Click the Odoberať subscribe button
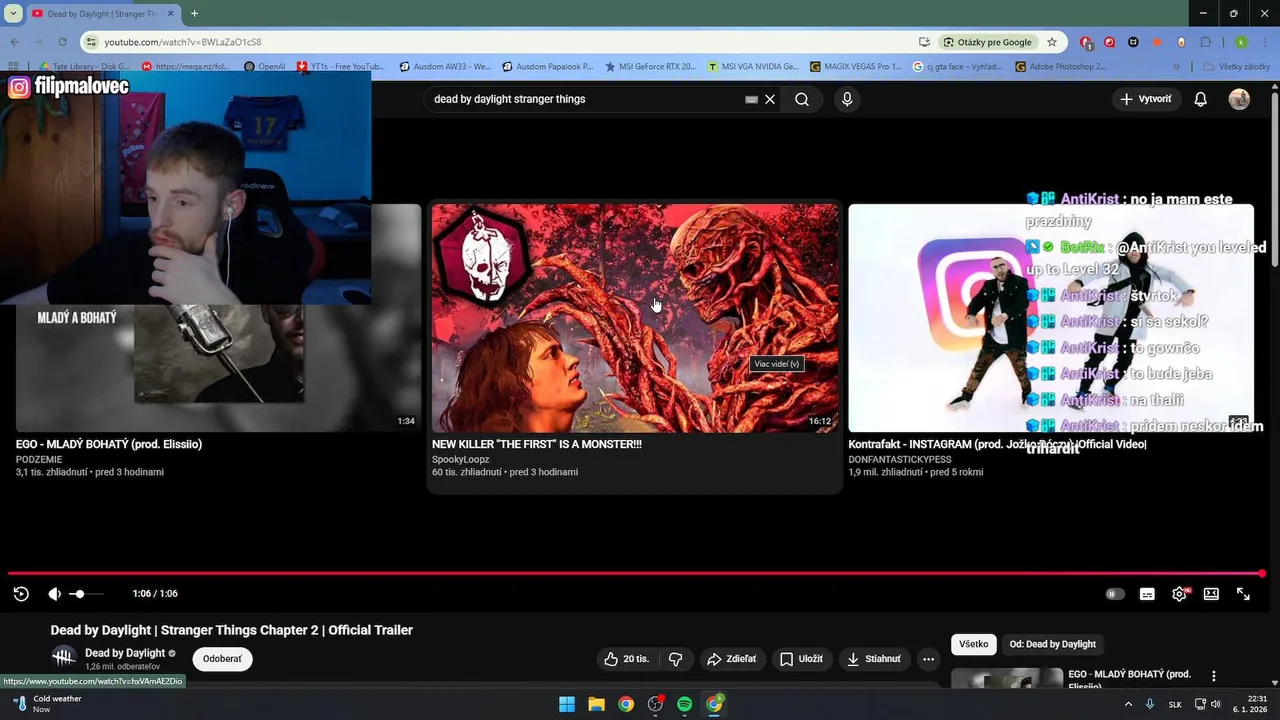Image resolution: width=1280 pixels, height=720 pixels. (x=222, y=659)
